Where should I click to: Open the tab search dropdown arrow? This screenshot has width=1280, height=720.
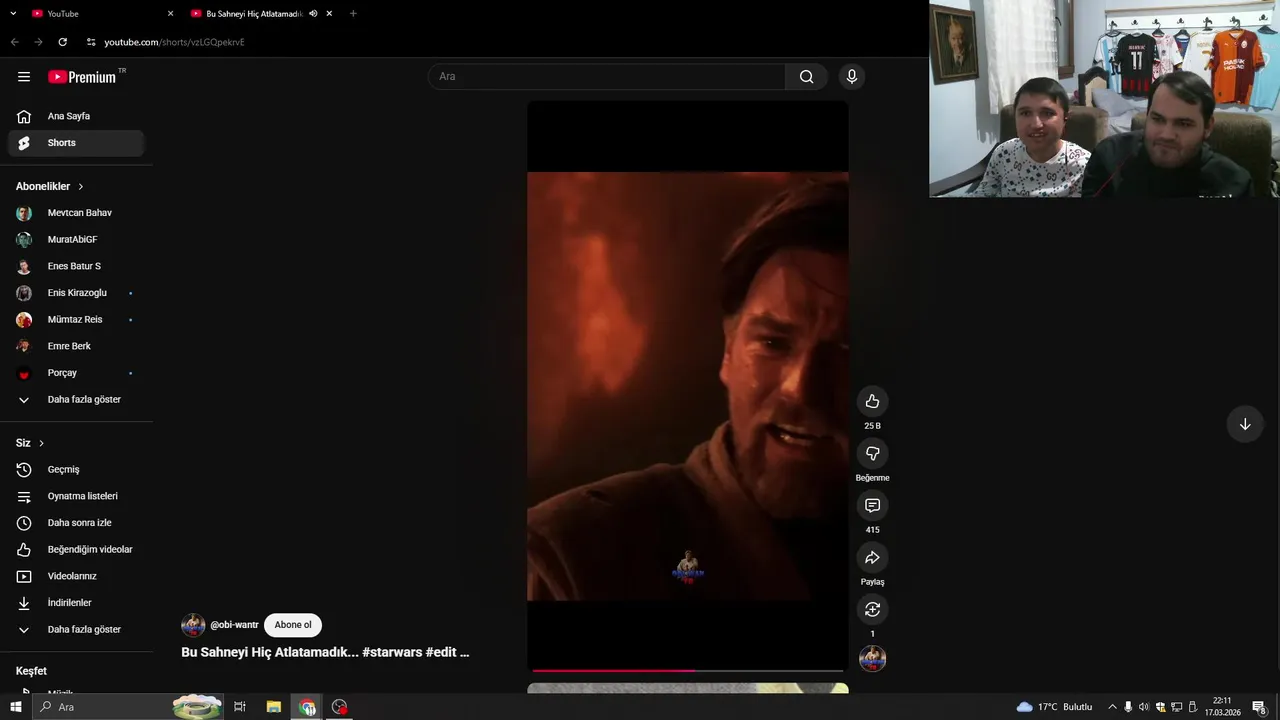pos(13,14)
